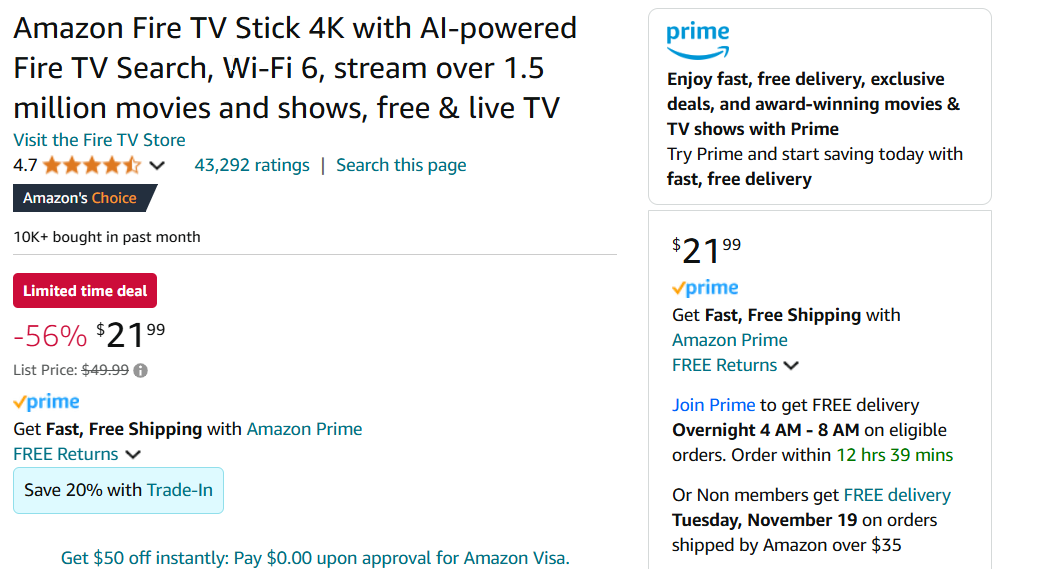
Task: Click Amazon Prime link beside Free Shipping text
Action: [304, 429]
